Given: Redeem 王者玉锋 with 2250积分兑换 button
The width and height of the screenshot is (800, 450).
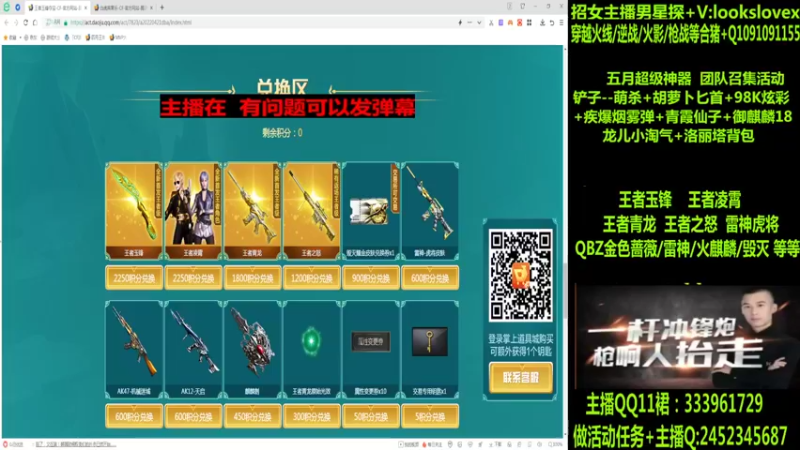Looking at the screenshot, I should point(134,278).
